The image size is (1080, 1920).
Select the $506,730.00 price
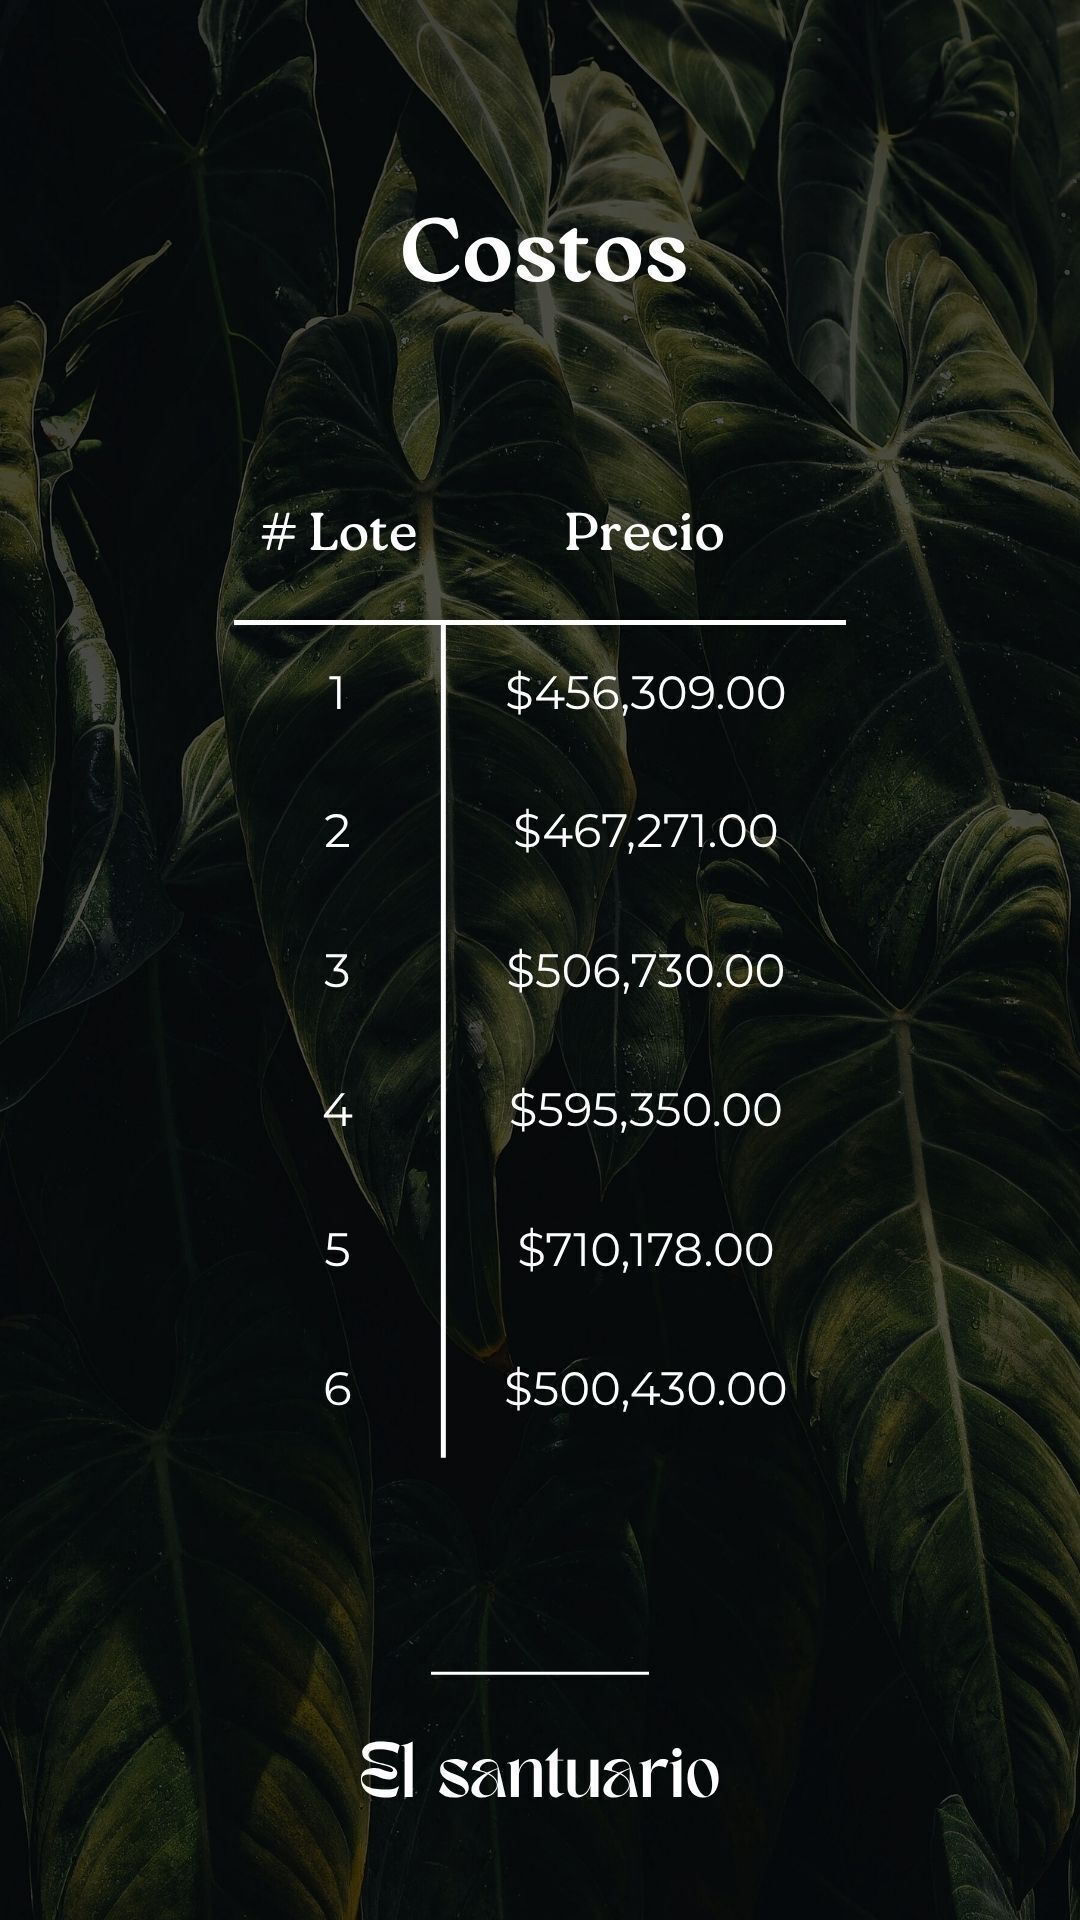click(645, 971)
